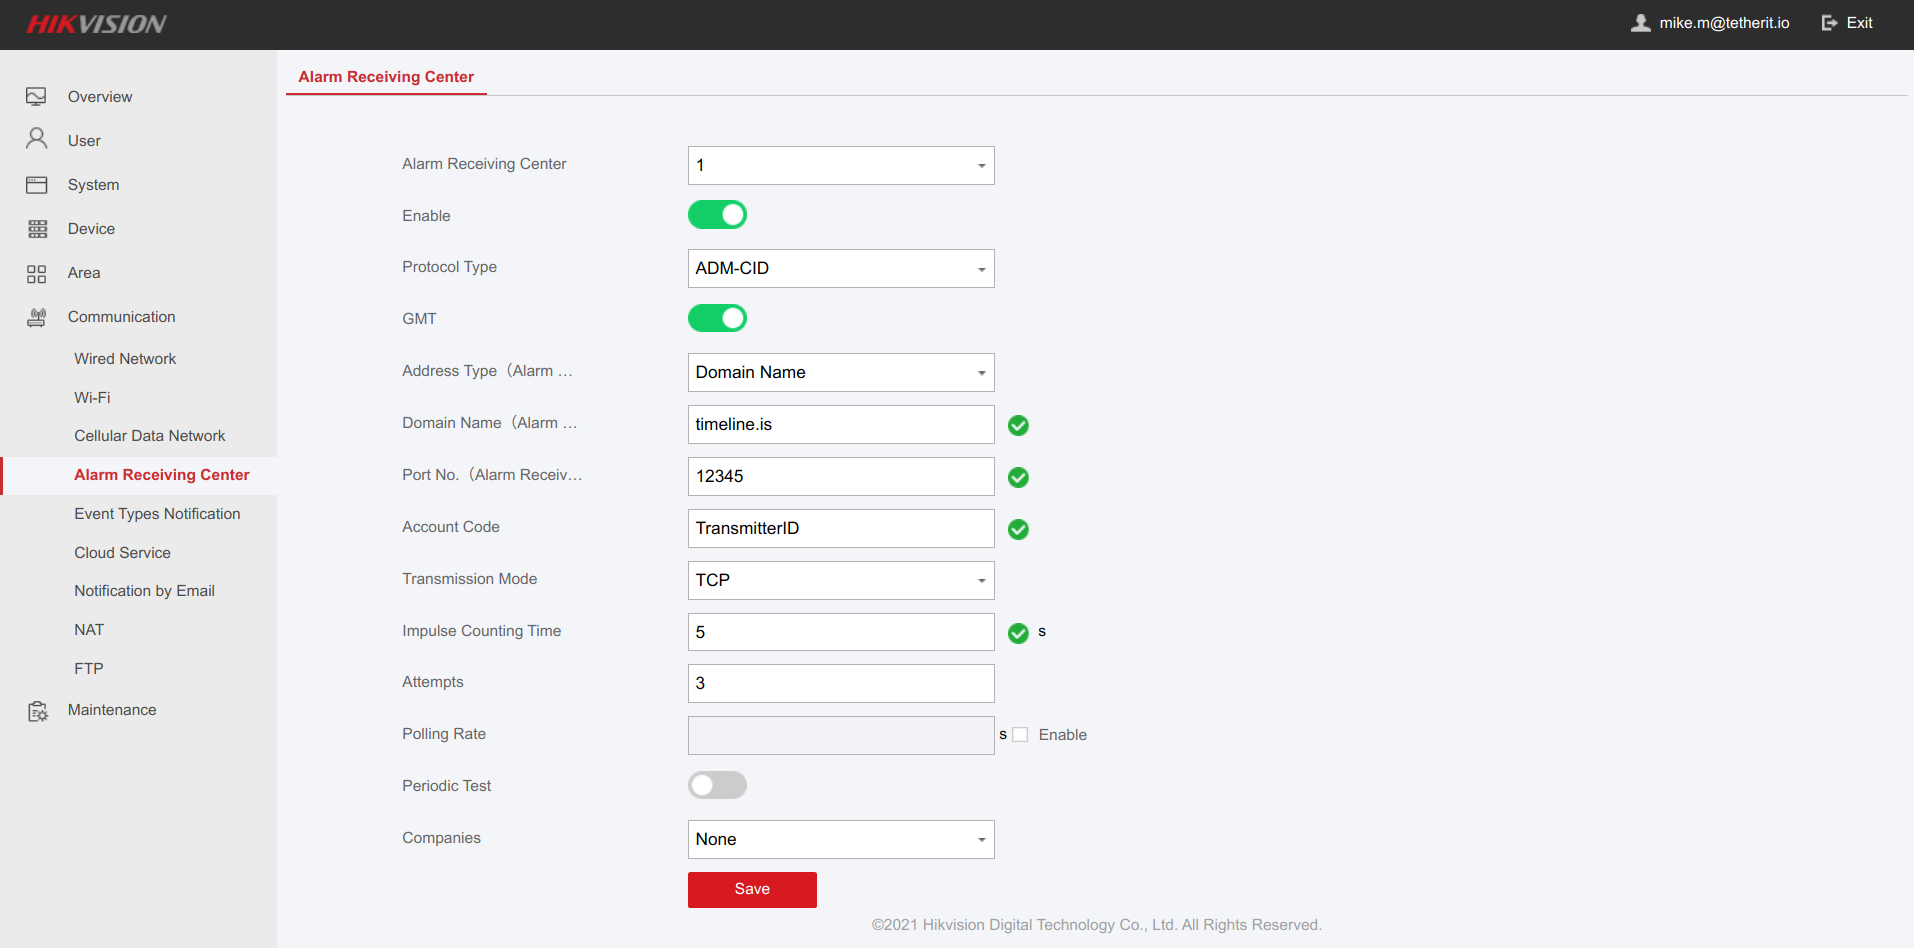The height and width of the screenshot is (948, 1914).
Task: Click the Area sidebar icon
Action: click(x=37, y=272)
